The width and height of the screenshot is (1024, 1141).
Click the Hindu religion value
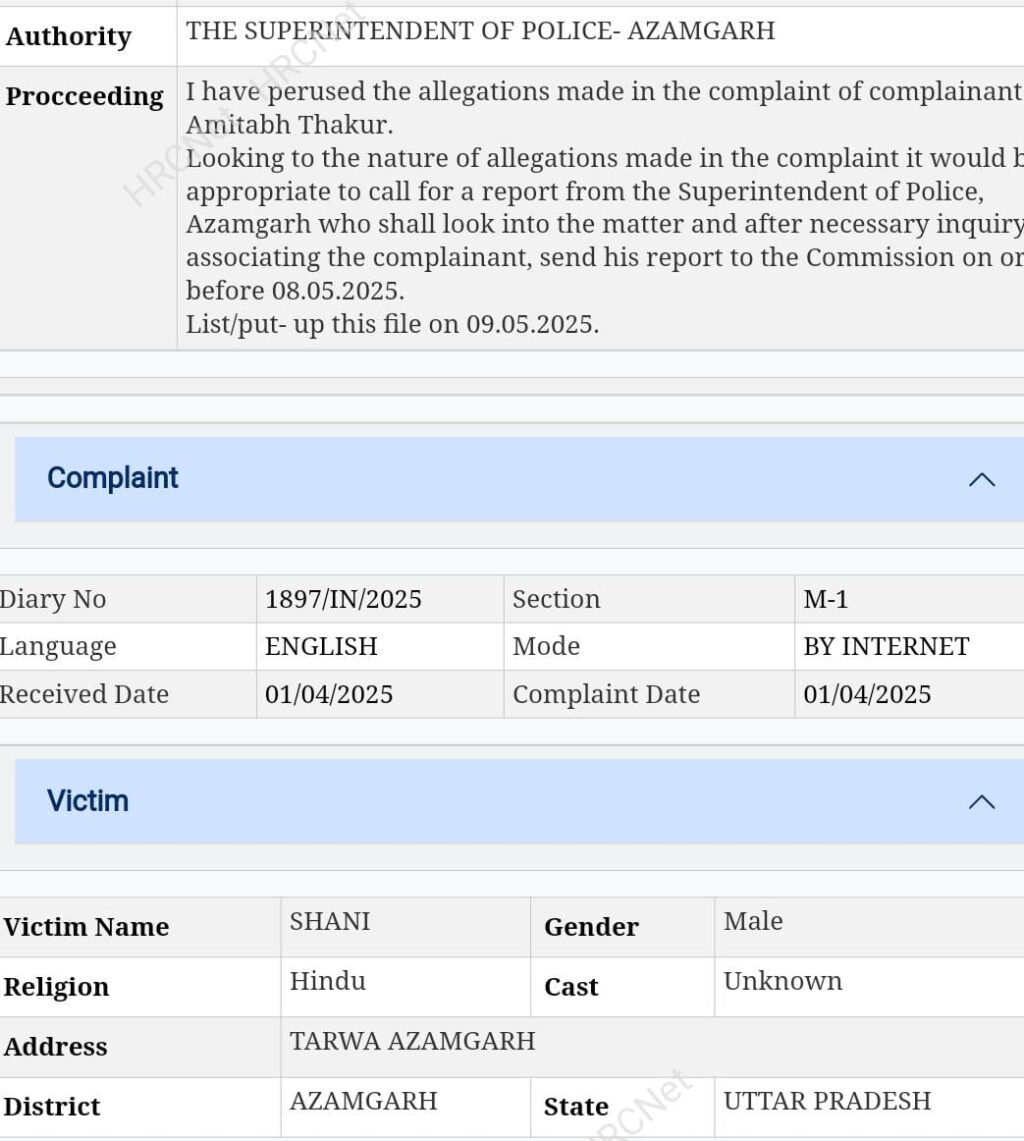coord(328,982)
